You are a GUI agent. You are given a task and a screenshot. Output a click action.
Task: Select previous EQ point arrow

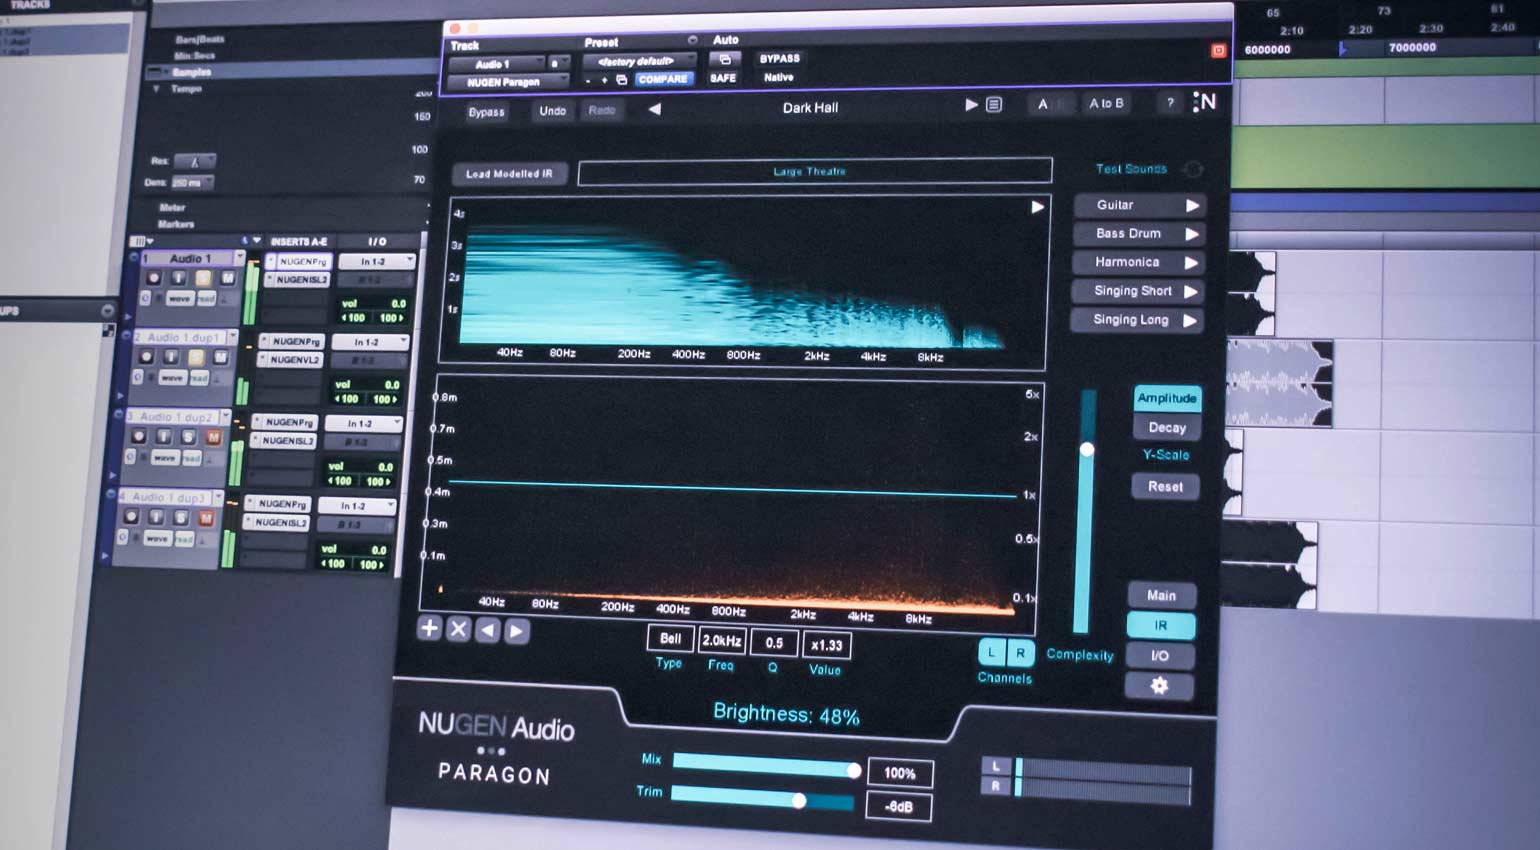click(487, 630)
